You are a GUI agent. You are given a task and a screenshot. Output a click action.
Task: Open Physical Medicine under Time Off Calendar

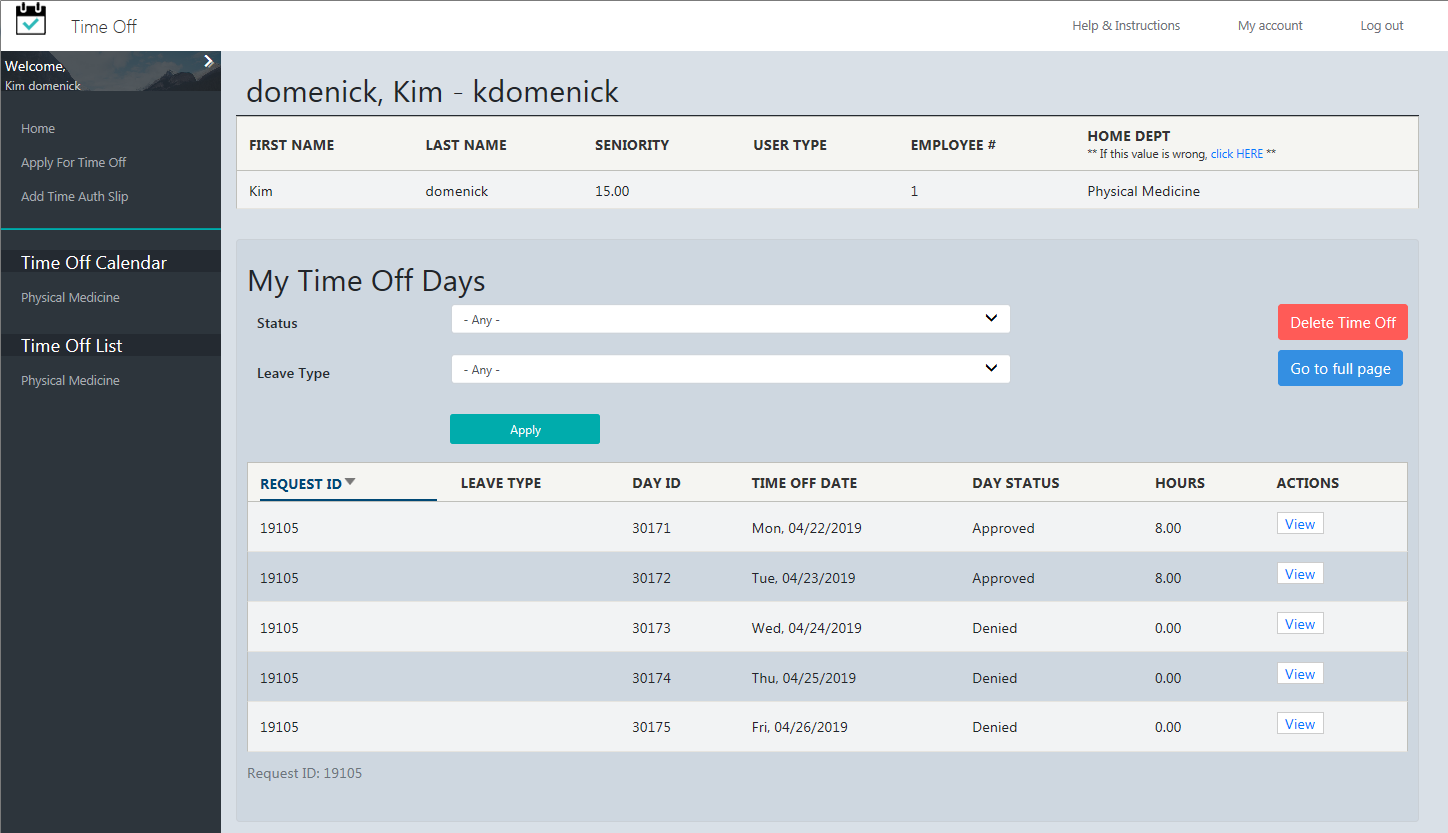[70, 297]
